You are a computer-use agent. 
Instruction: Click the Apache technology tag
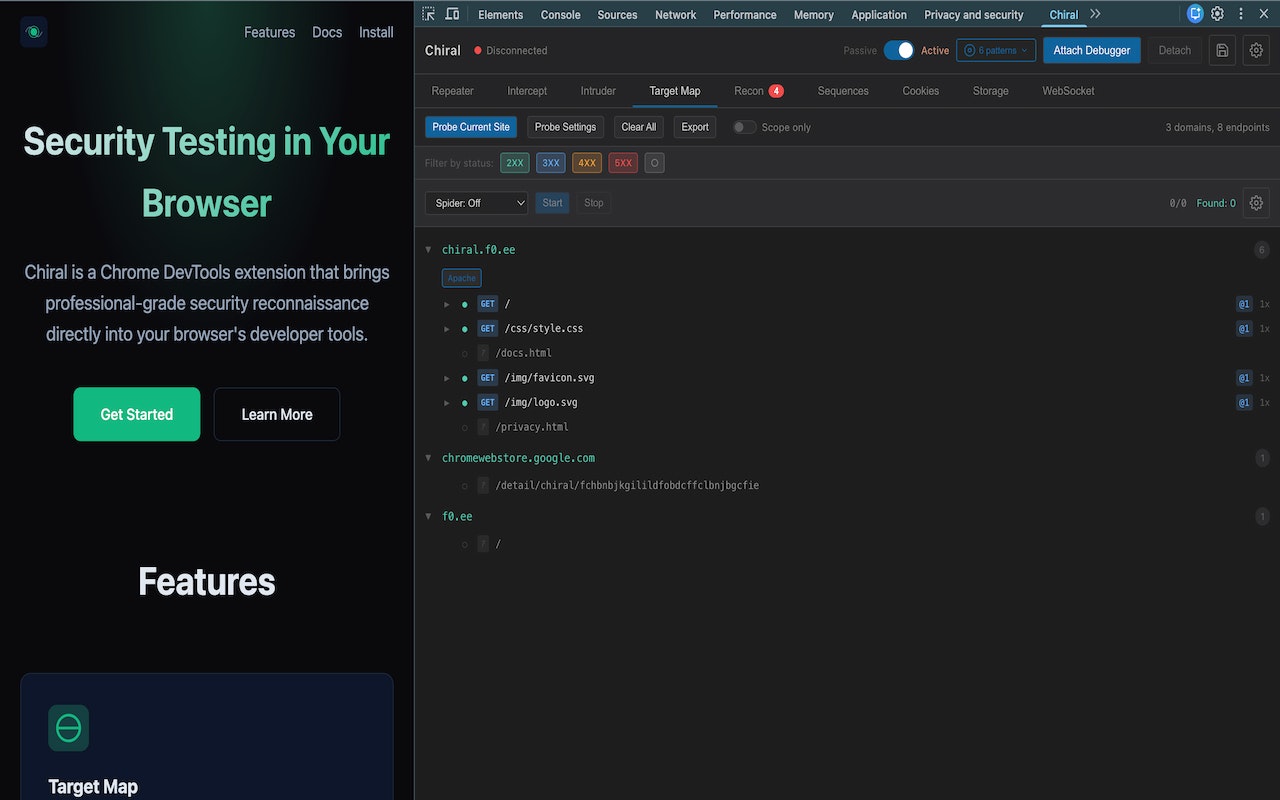click(462, 278)
